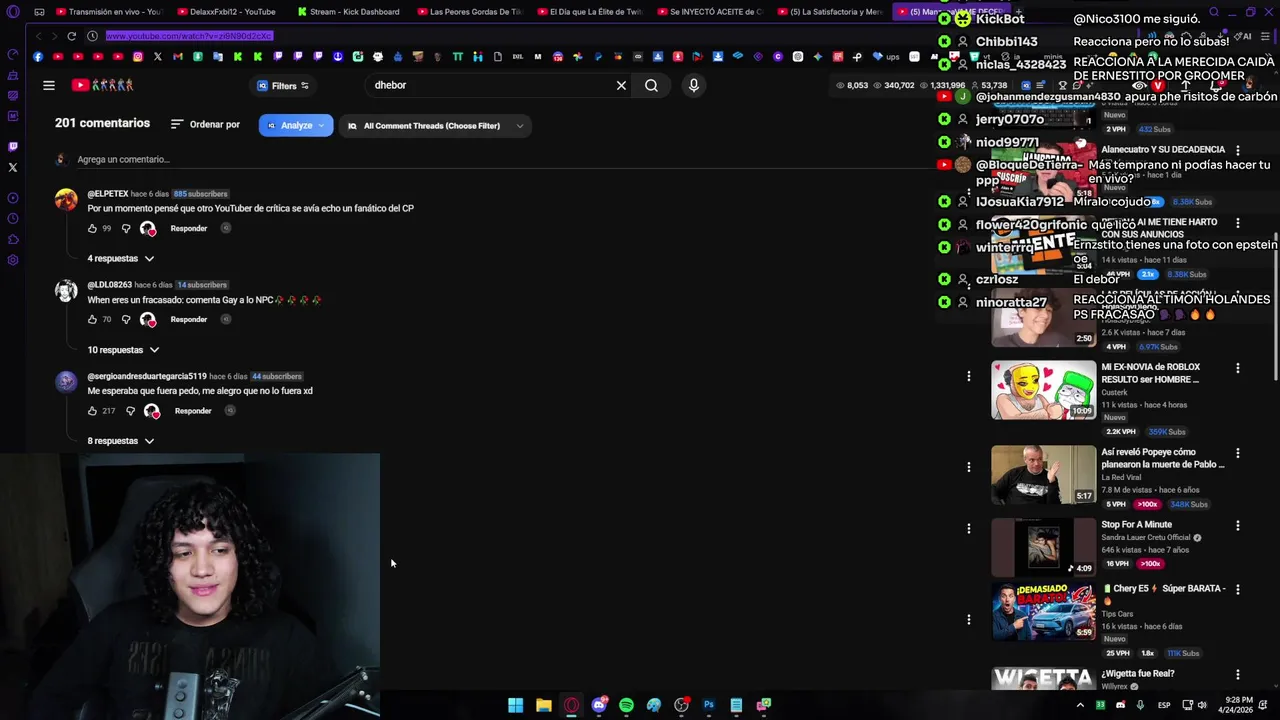Click the youtube.com address bar URL

pos(189,36)
